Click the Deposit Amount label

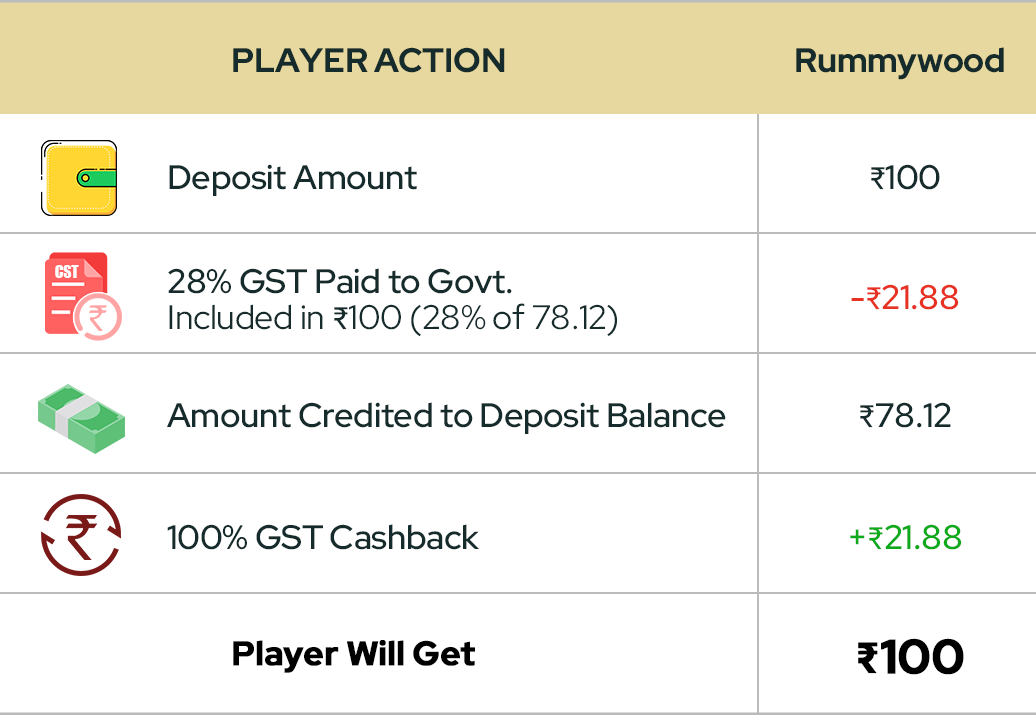pyautogui.click(x=292, y=178)
